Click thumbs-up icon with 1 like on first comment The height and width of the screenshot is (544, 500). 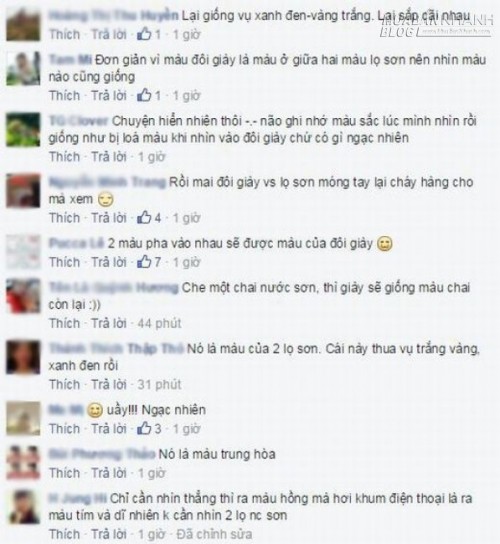point(144,34)
